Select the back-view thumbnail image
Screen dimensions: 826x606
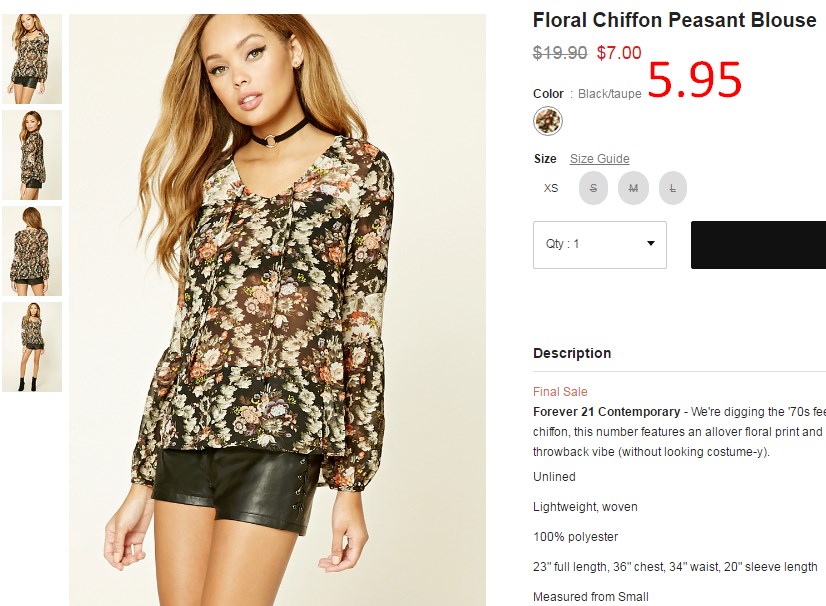pyautogui.click(x=32, y=251)
